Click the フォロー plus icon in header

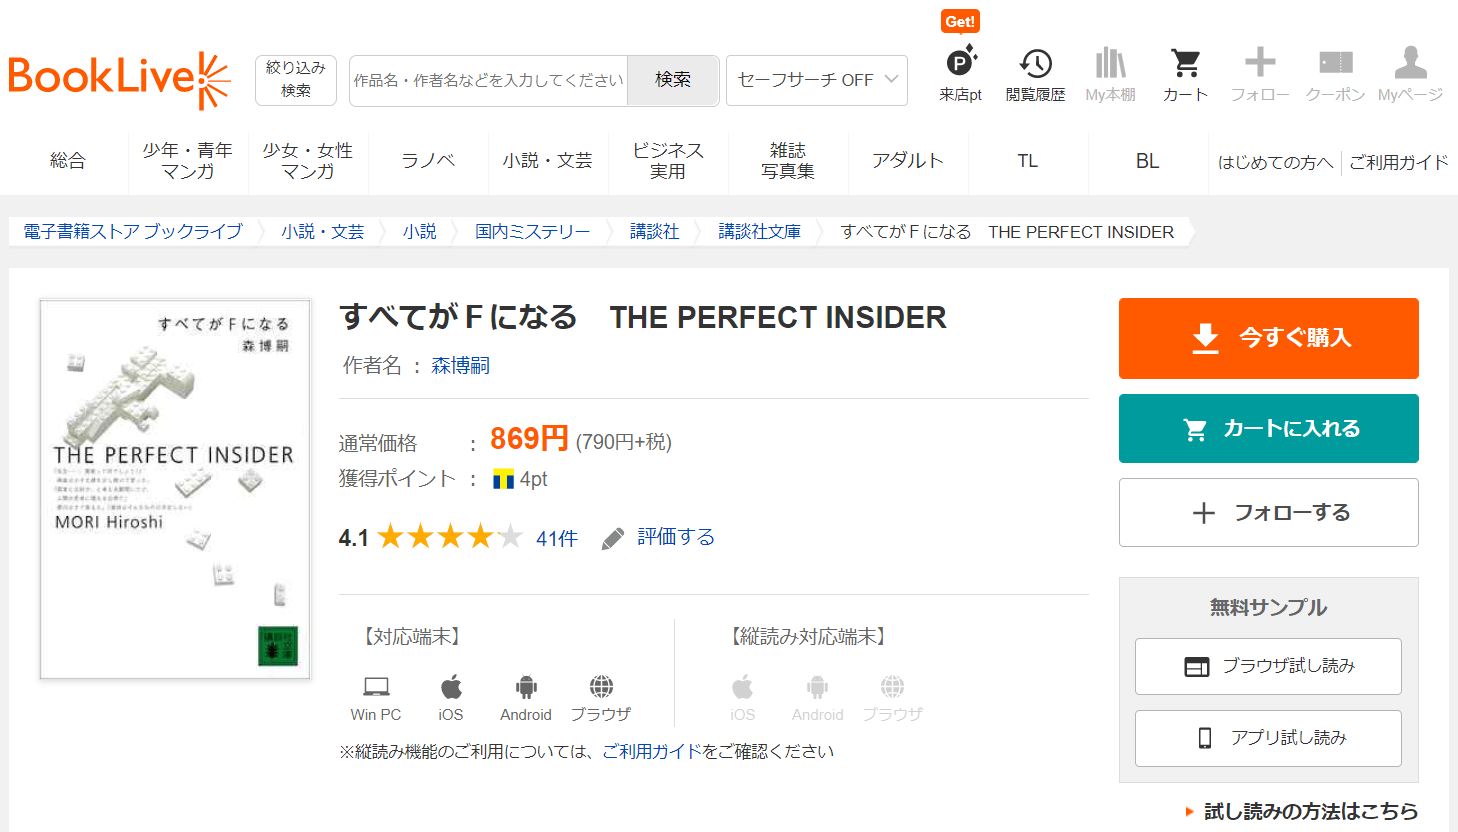click(1260, 64)
